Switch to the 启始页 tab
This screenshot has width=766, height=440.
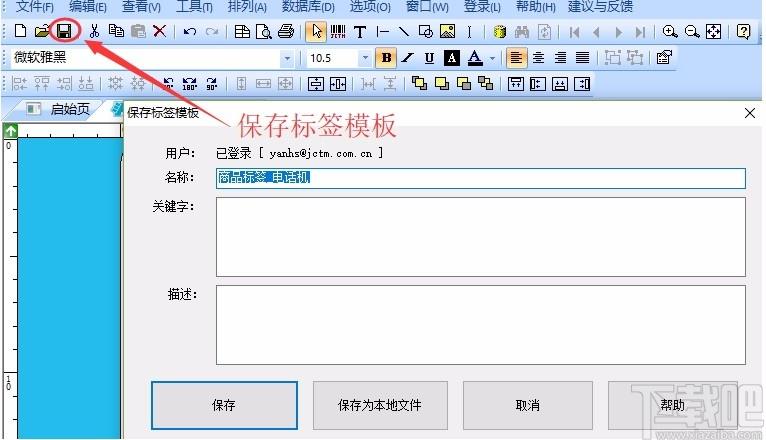(70, 109)
